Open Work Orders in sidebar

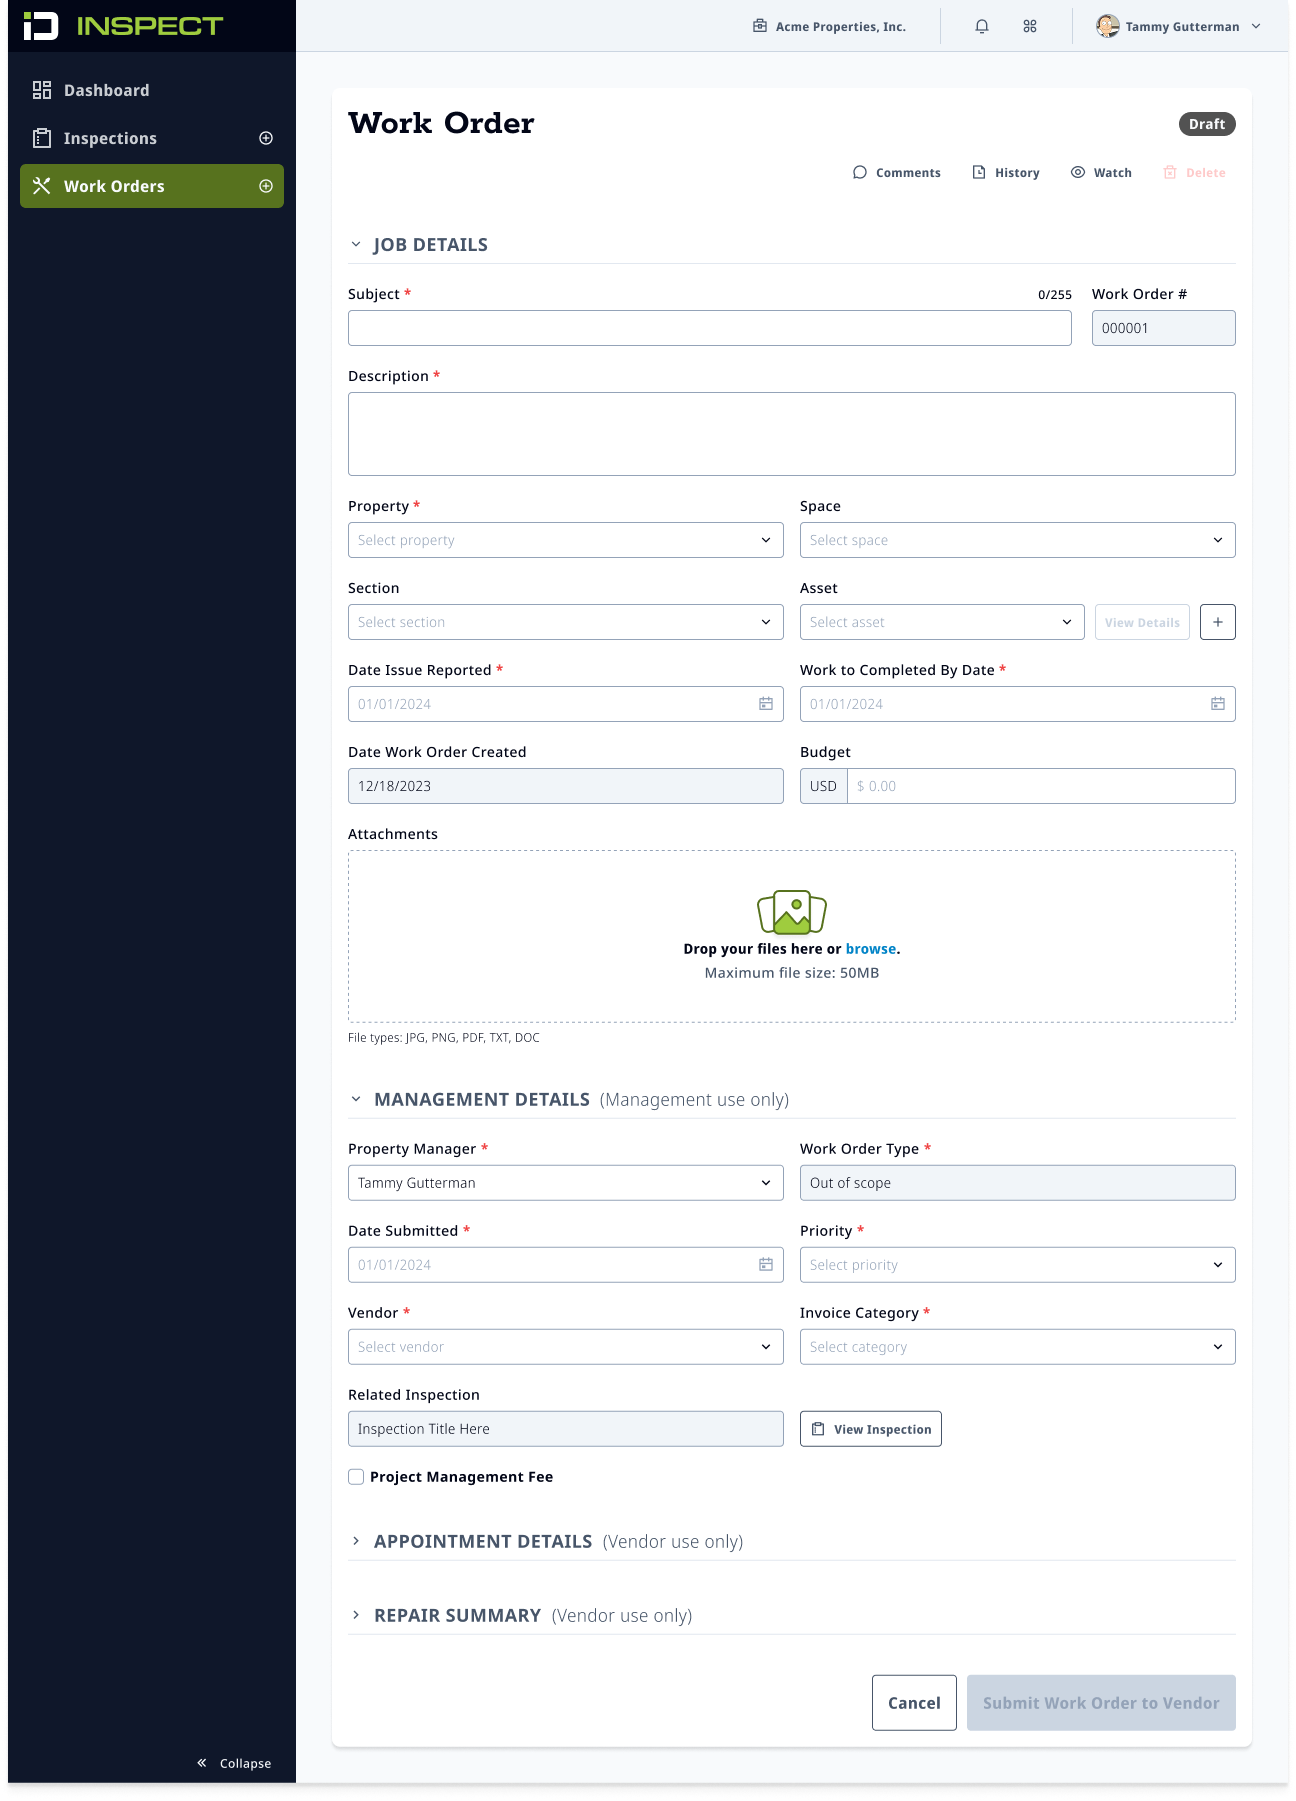(x=152, y=186)
